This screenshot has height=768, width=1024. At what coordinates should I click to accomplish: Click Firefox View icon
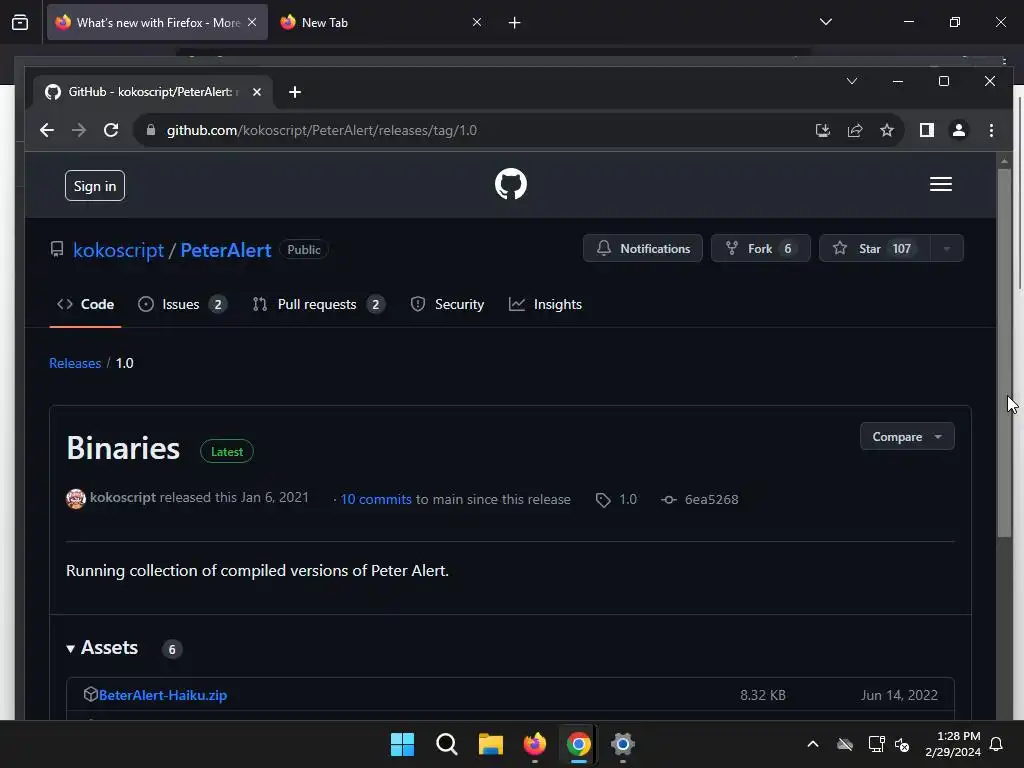coord(20,22)
